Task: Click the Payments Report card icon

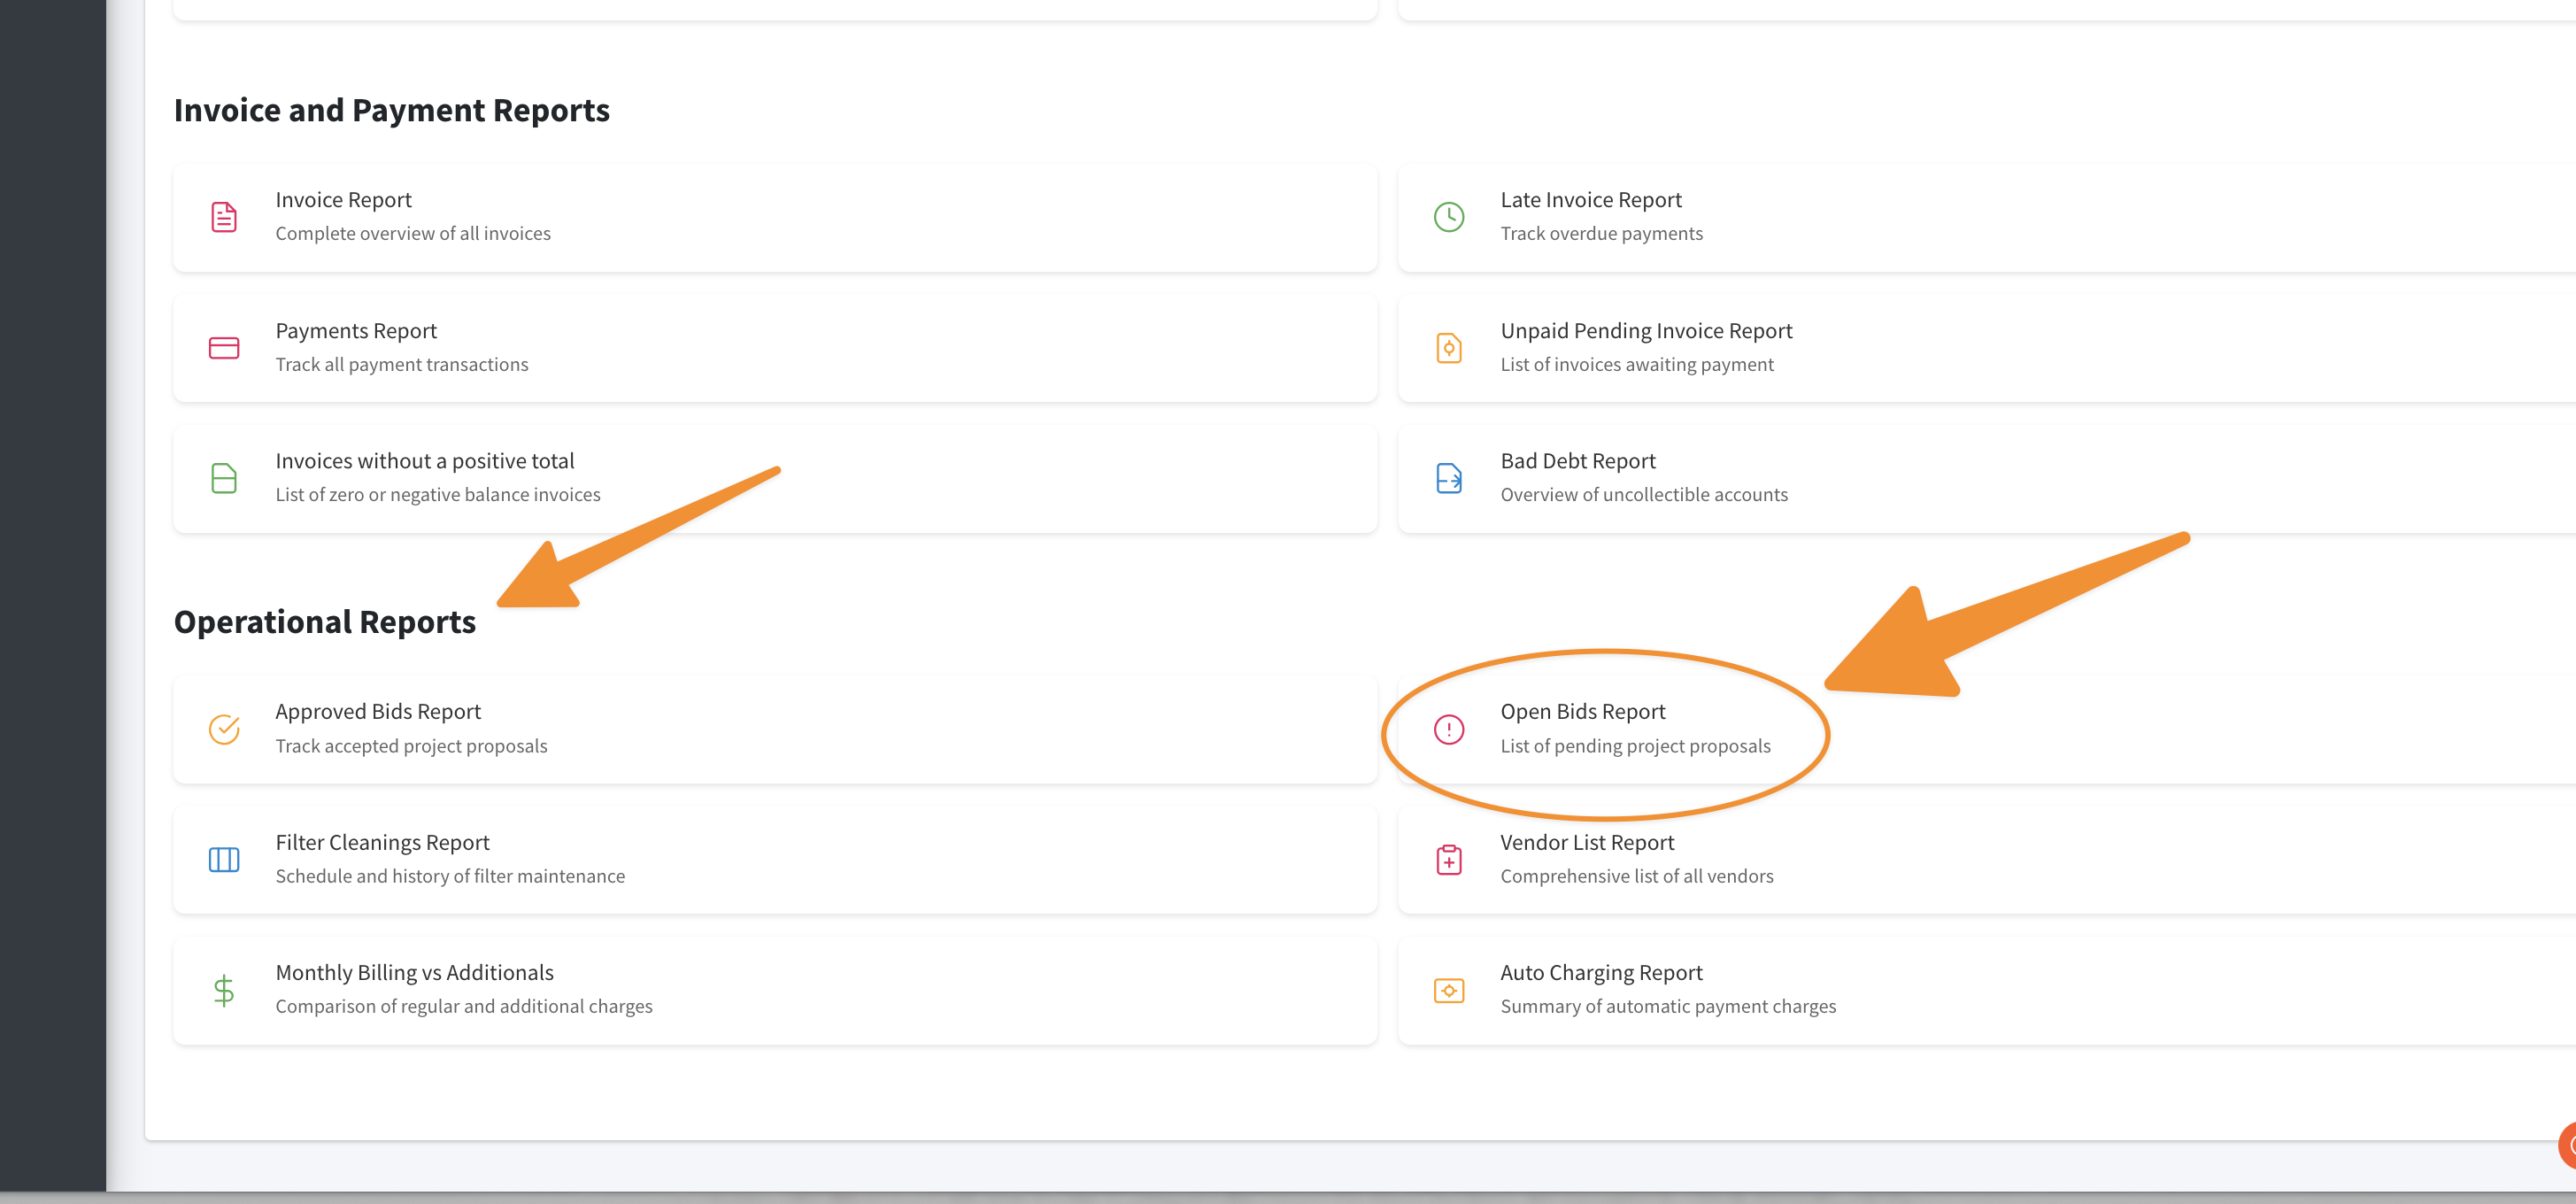Action: pyautogui.click(x=224, y=348)
